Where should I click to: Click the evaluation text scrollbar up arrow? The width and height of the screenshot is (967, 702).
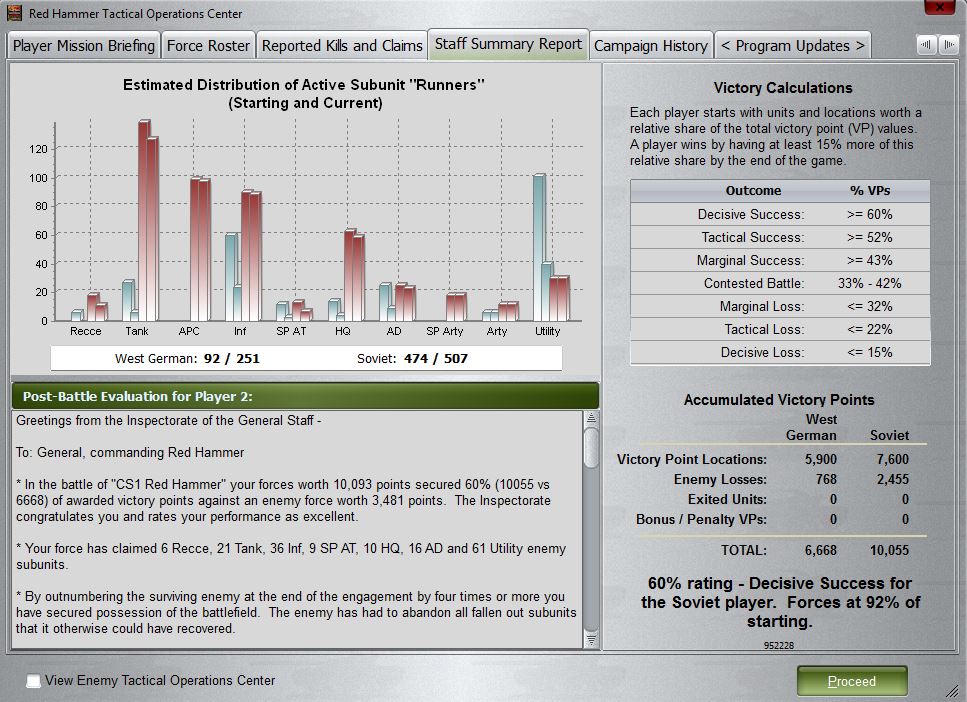pyautogui.click(x=591, y=418)
